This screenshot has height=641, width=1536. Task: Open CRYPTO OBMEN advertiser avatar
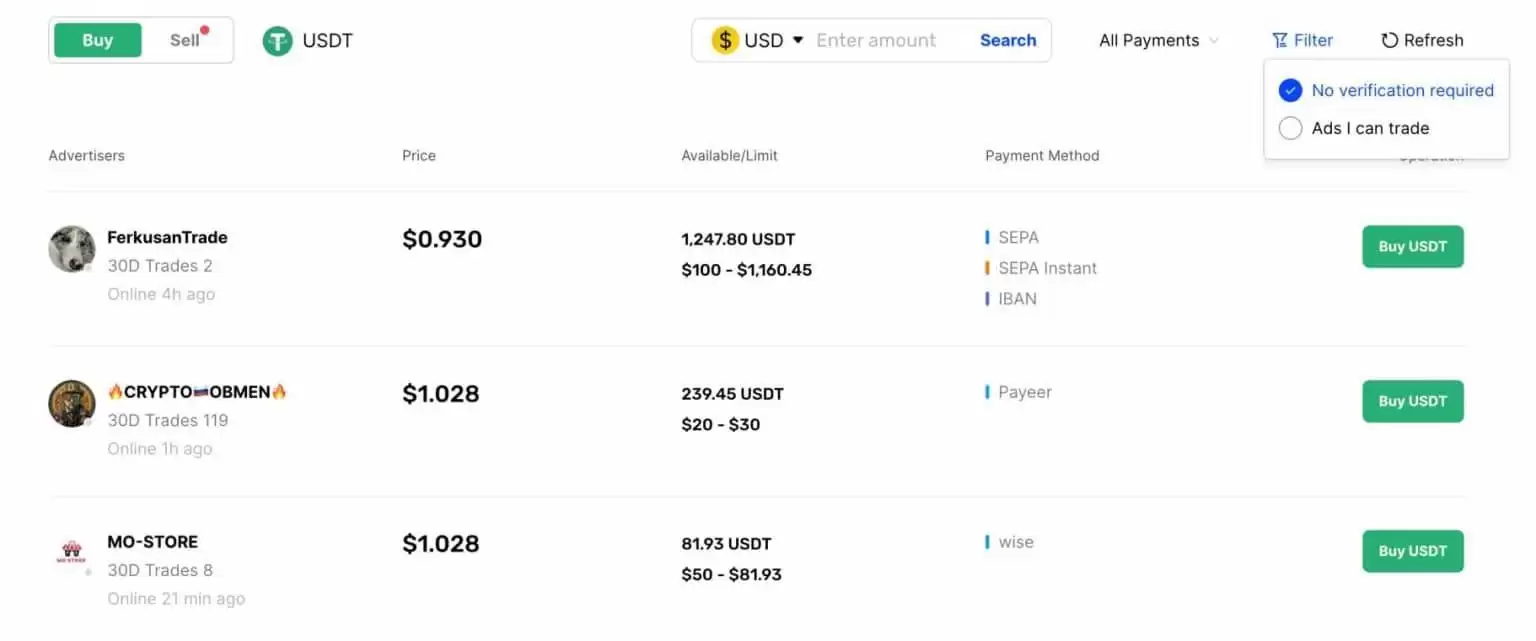click(x=72, y=404)
